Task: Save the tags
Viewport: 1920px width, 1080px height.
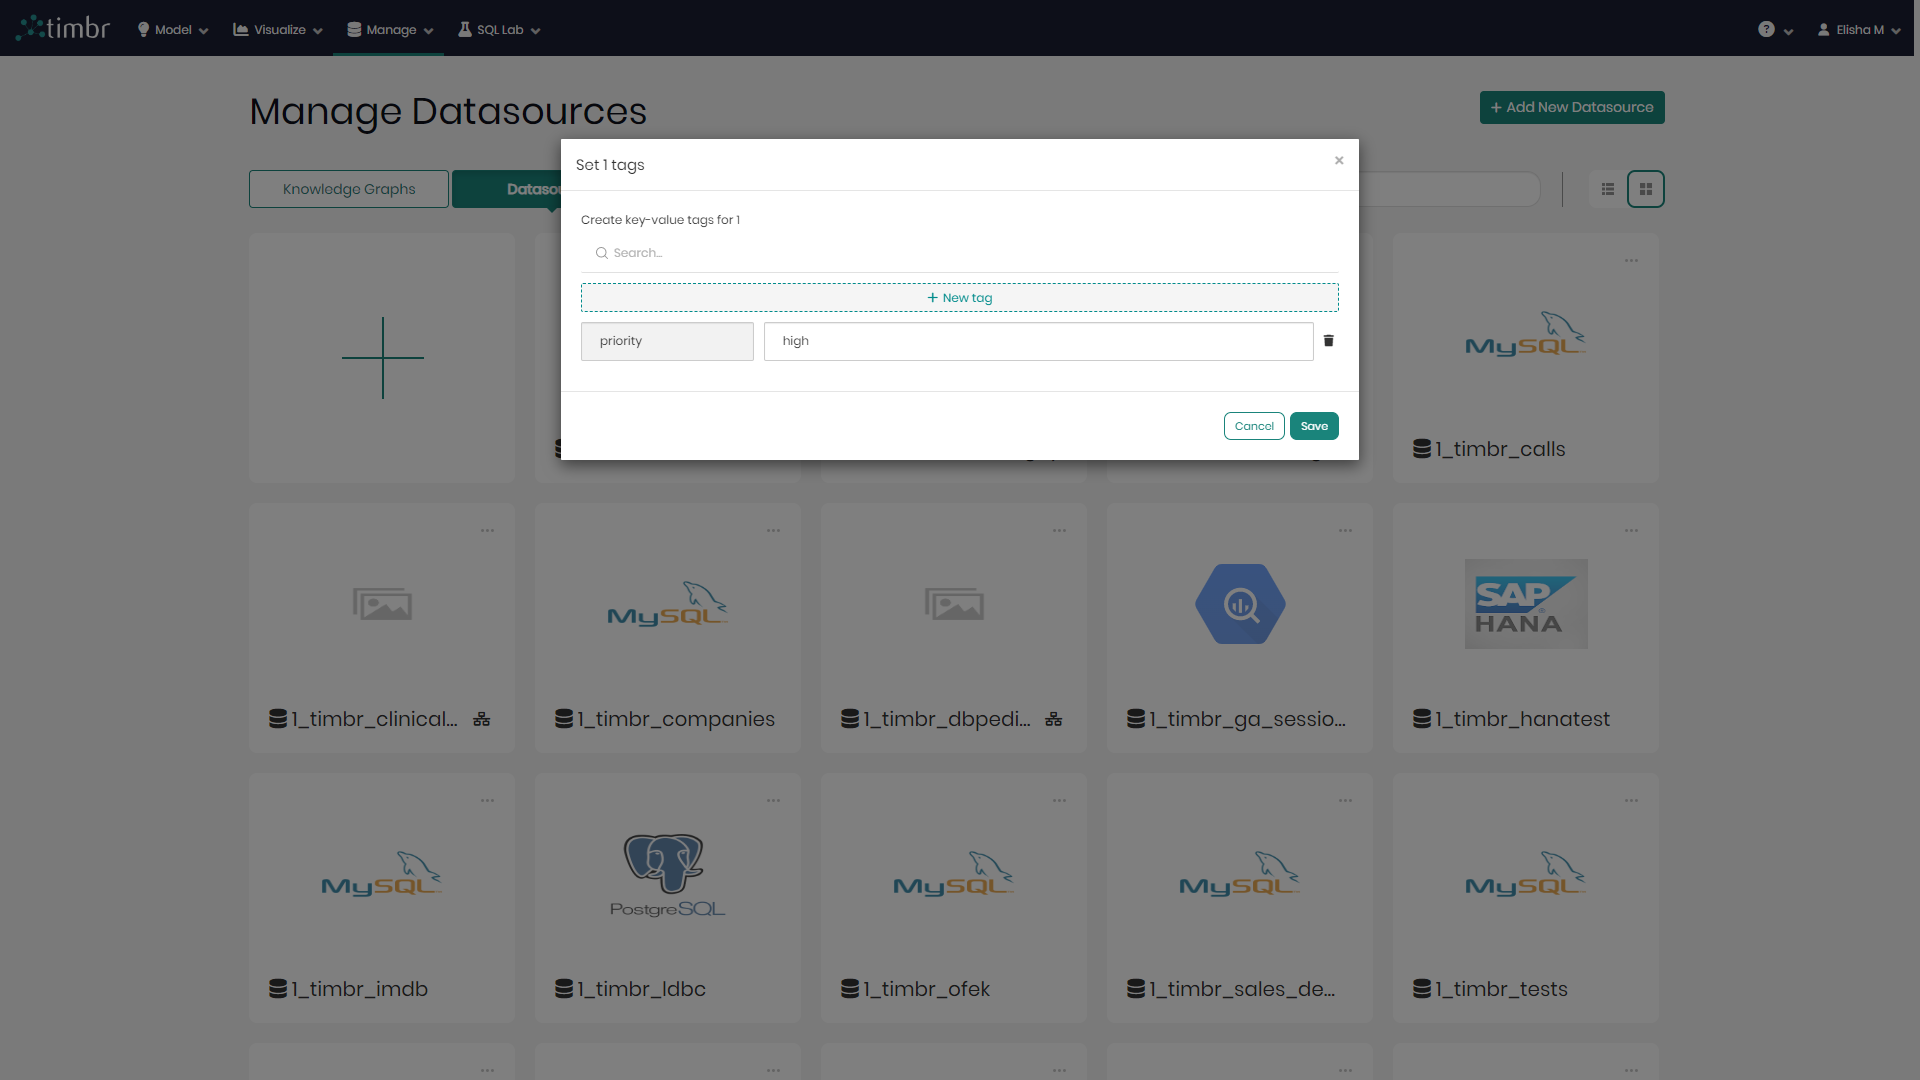Action: point(1314,426)
